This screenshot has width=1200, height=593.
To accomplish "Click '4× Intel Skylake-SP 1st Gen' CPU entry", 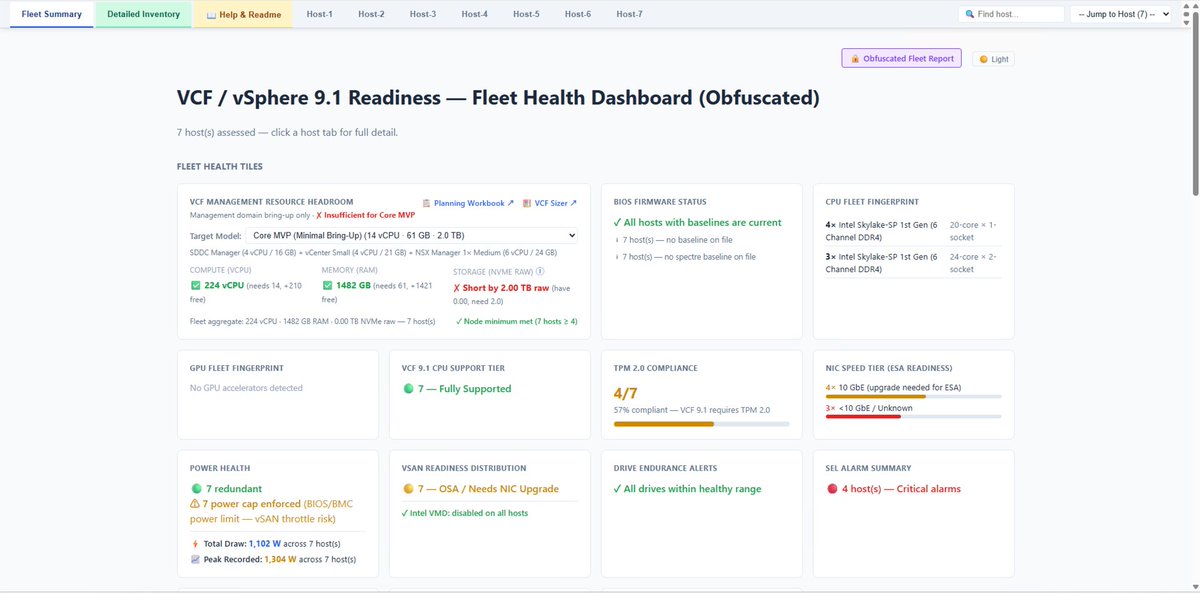I will pyautogui.click(x=880, y=231).
